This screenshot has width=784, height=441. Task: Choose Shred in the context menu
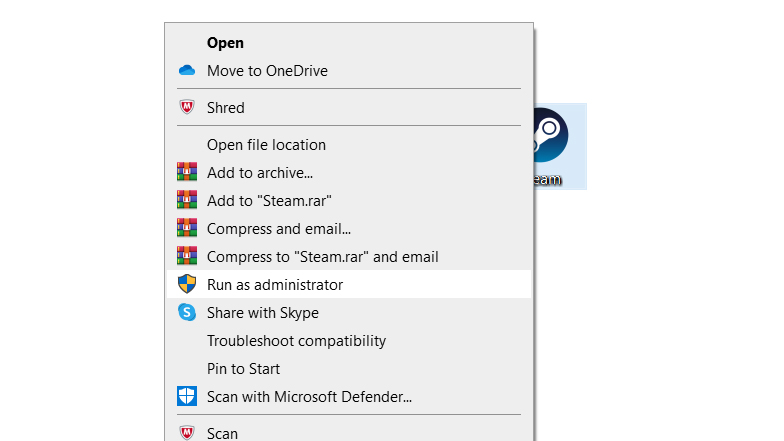349,108
